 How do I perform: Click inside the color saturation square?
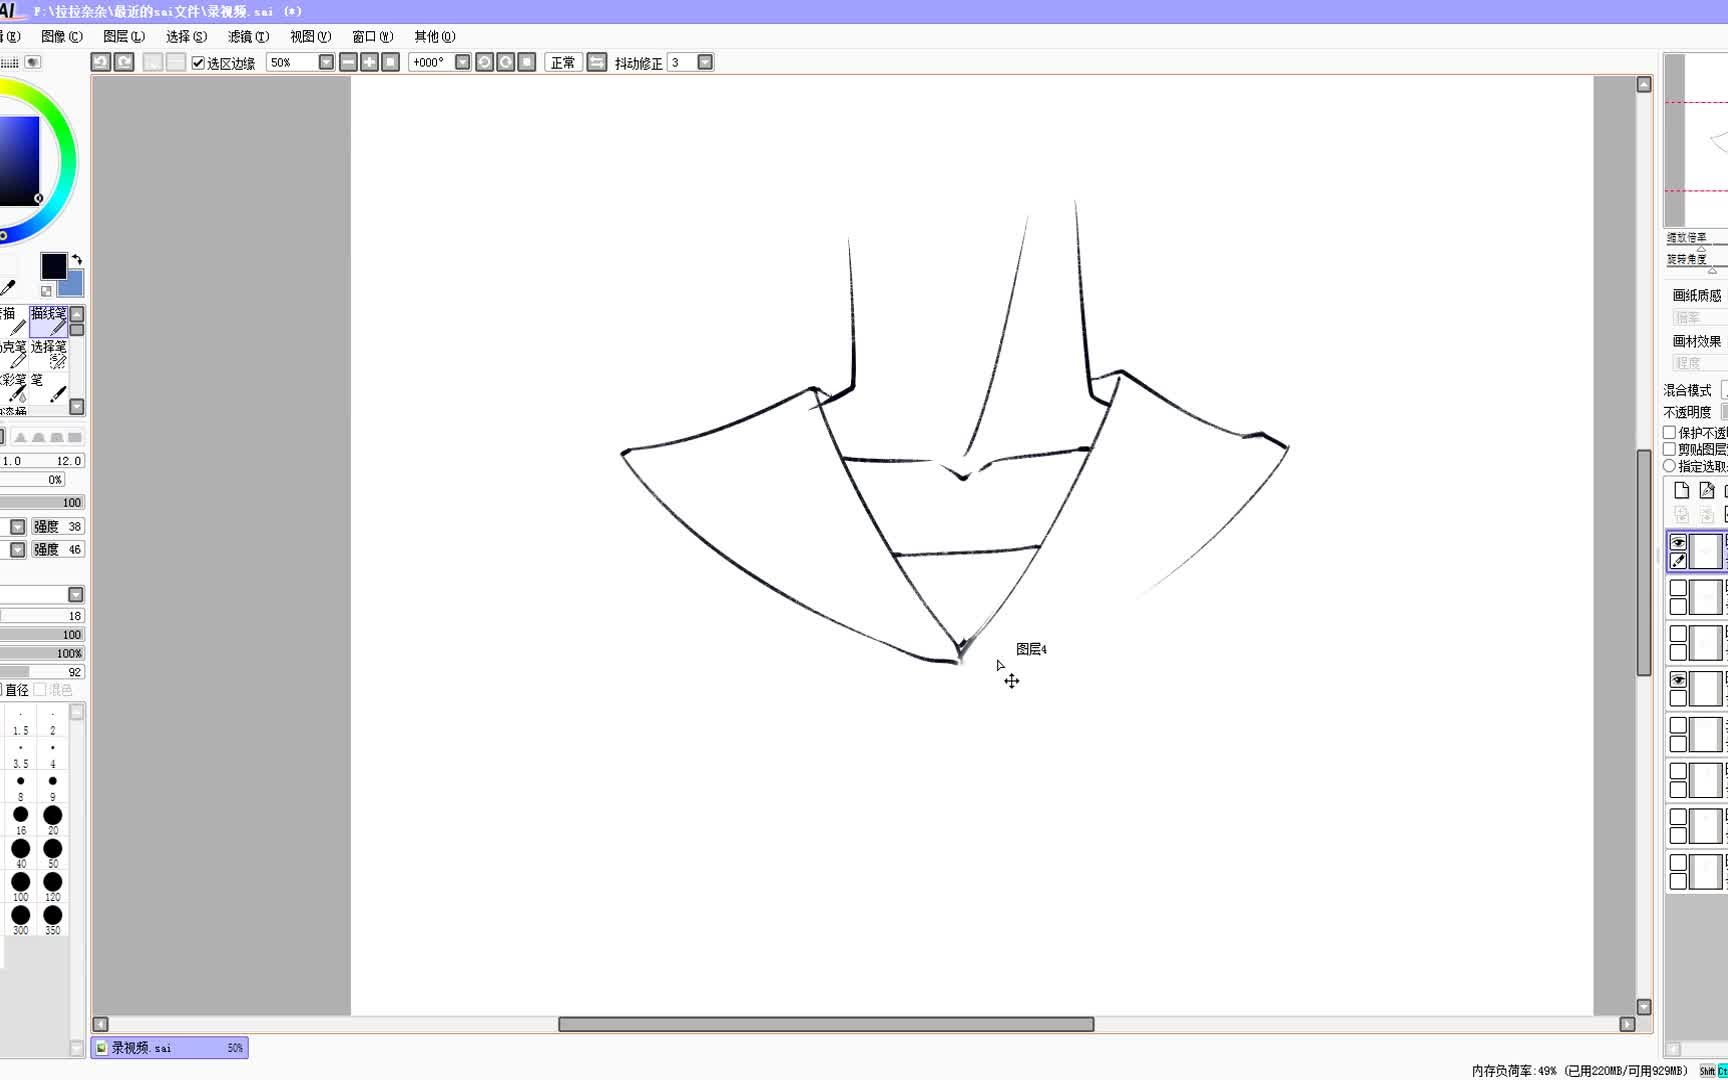pyautogui.click(x=18, y=160)
